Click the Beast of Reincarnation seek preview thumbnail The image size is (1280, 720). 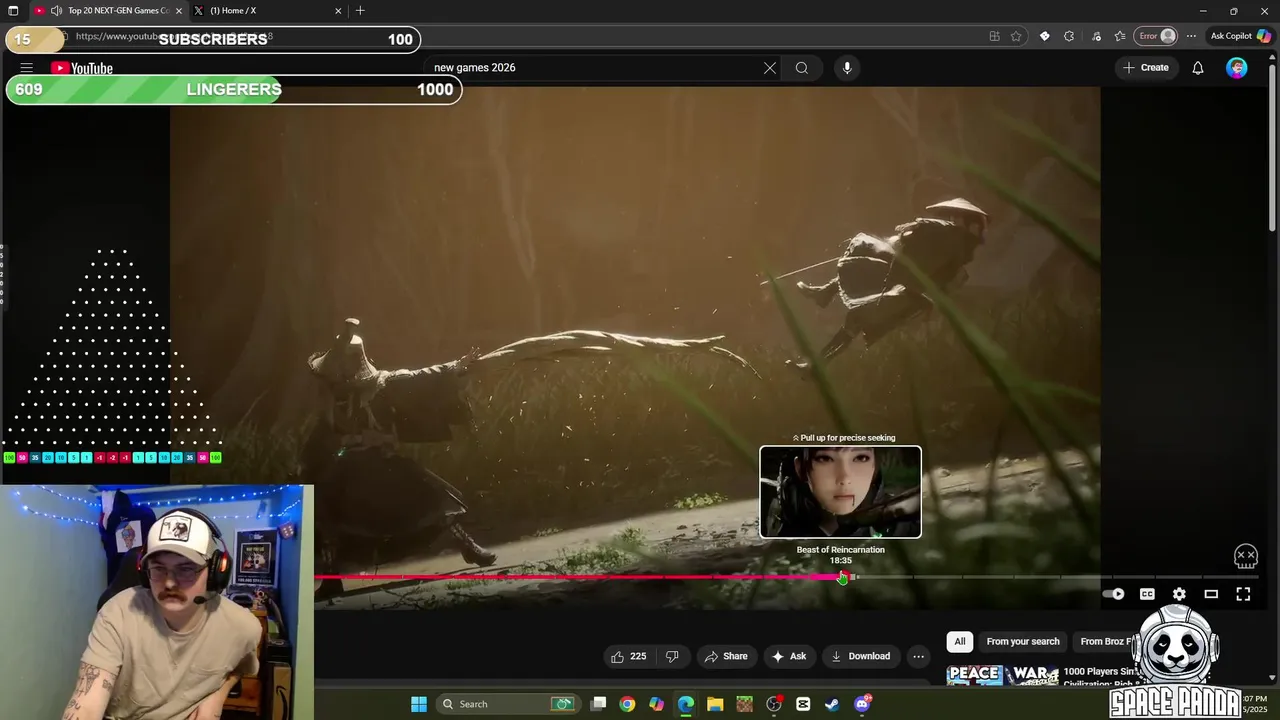coord(840,492)
